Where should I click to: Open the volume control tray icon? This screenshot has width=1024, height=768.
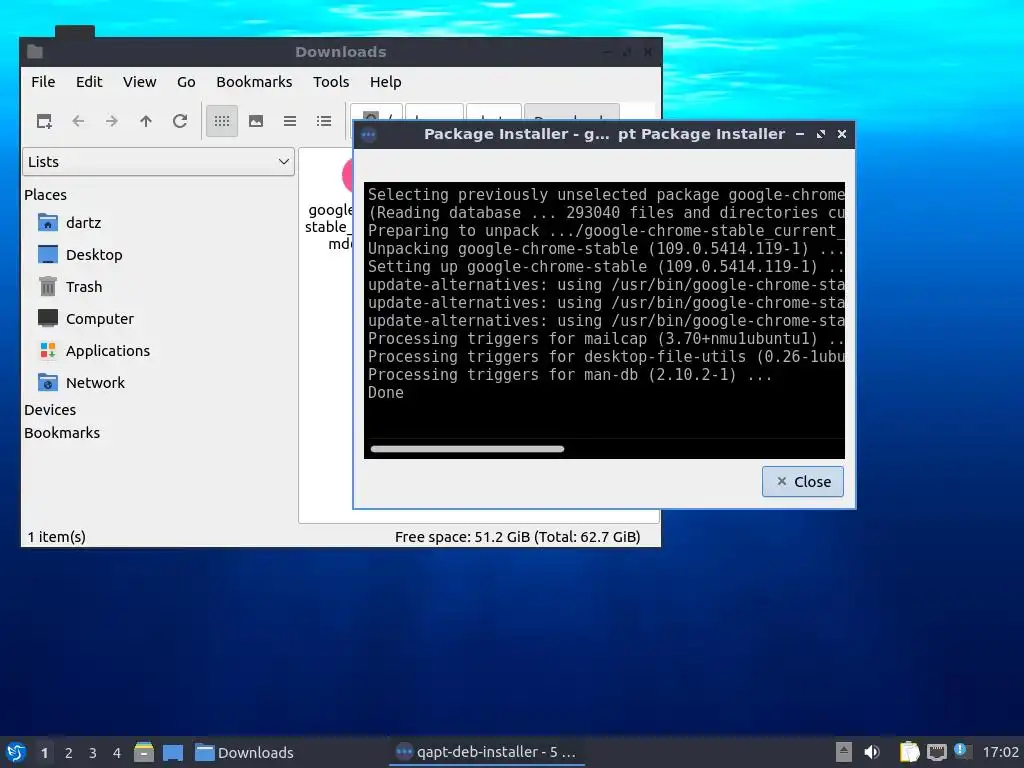click(872, 752)
